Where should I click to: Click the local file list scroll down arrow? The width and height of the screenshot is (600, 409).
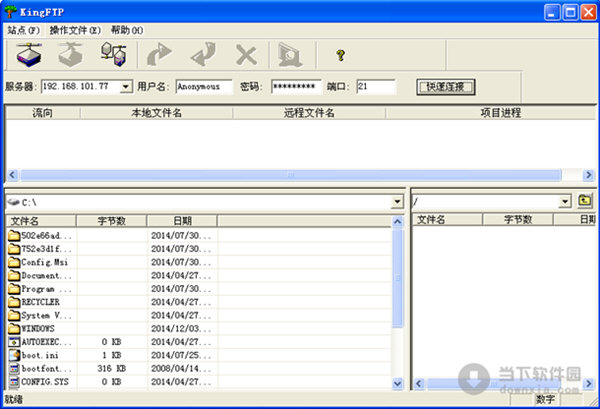398,383
